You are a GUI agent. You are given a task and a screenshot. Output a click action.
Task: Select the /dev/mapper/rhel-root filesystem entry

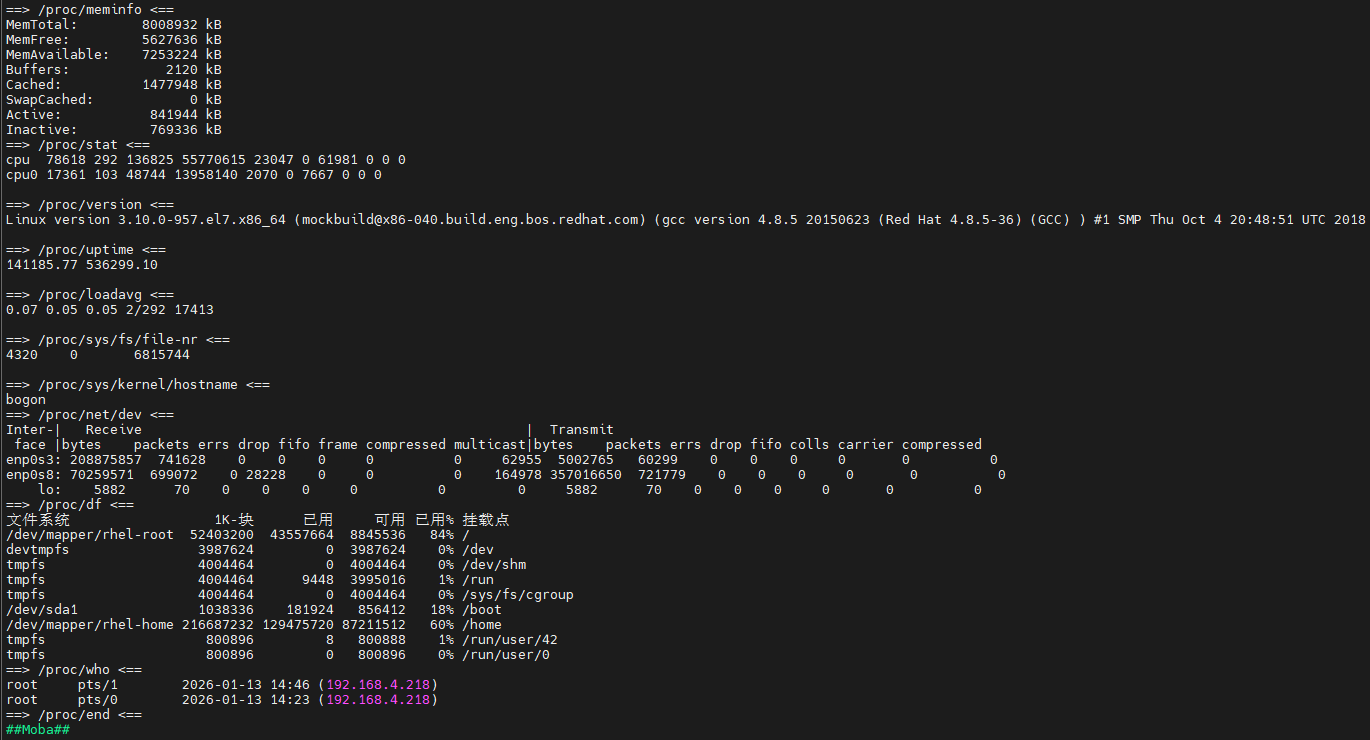coord(90,535)
